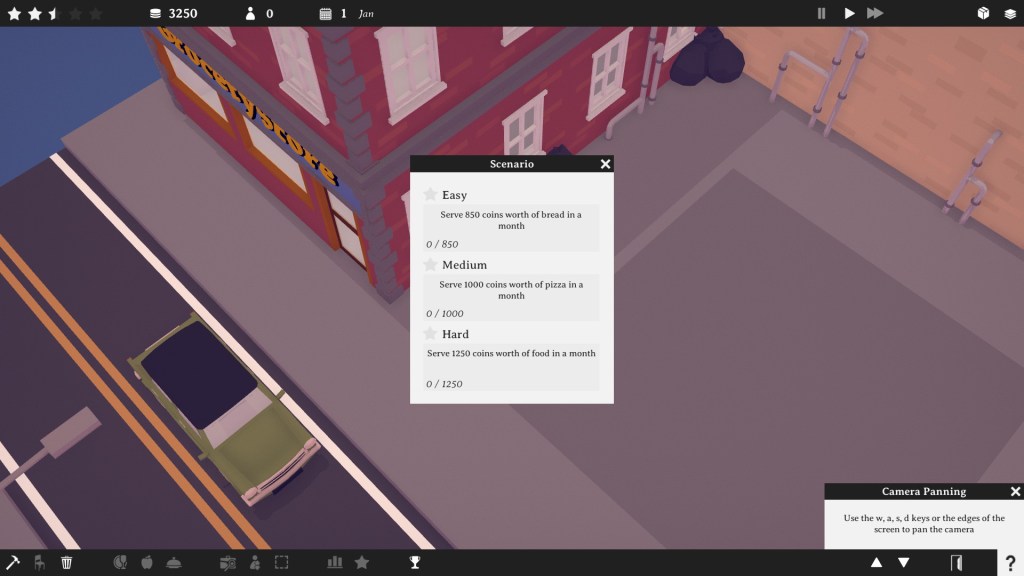This screenshot has height=576, width=1024.
Task: Click the star ratings icon in bottom toolbar
Action: pyautogui.click(x=362, y=562)
